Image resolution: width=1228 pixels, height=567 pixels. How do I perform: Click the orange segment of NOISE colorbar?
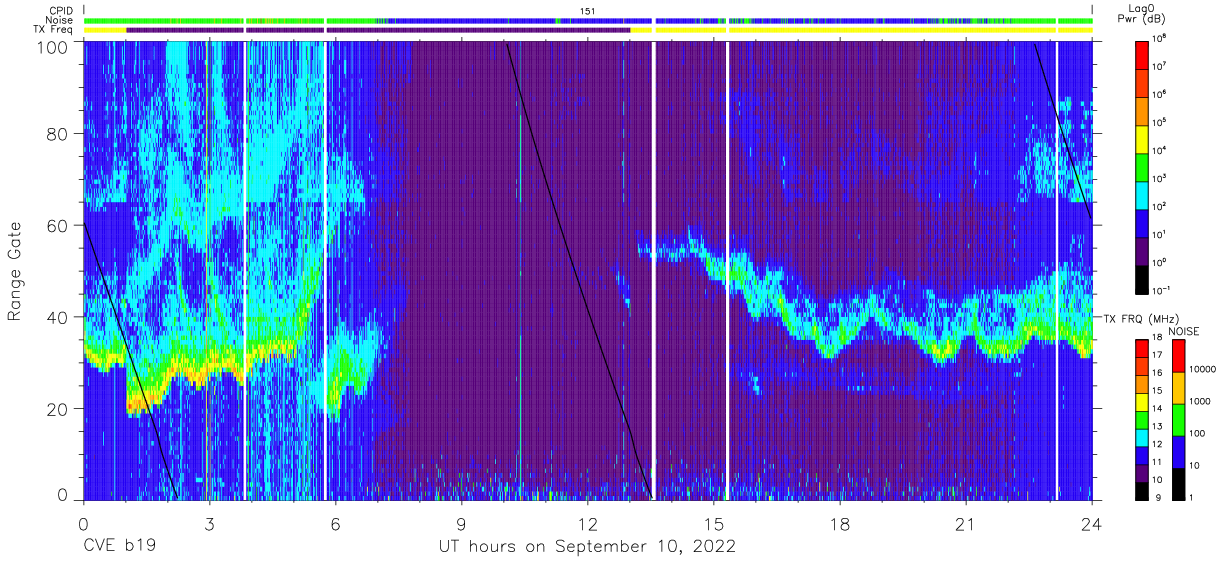coord(1178,387)
